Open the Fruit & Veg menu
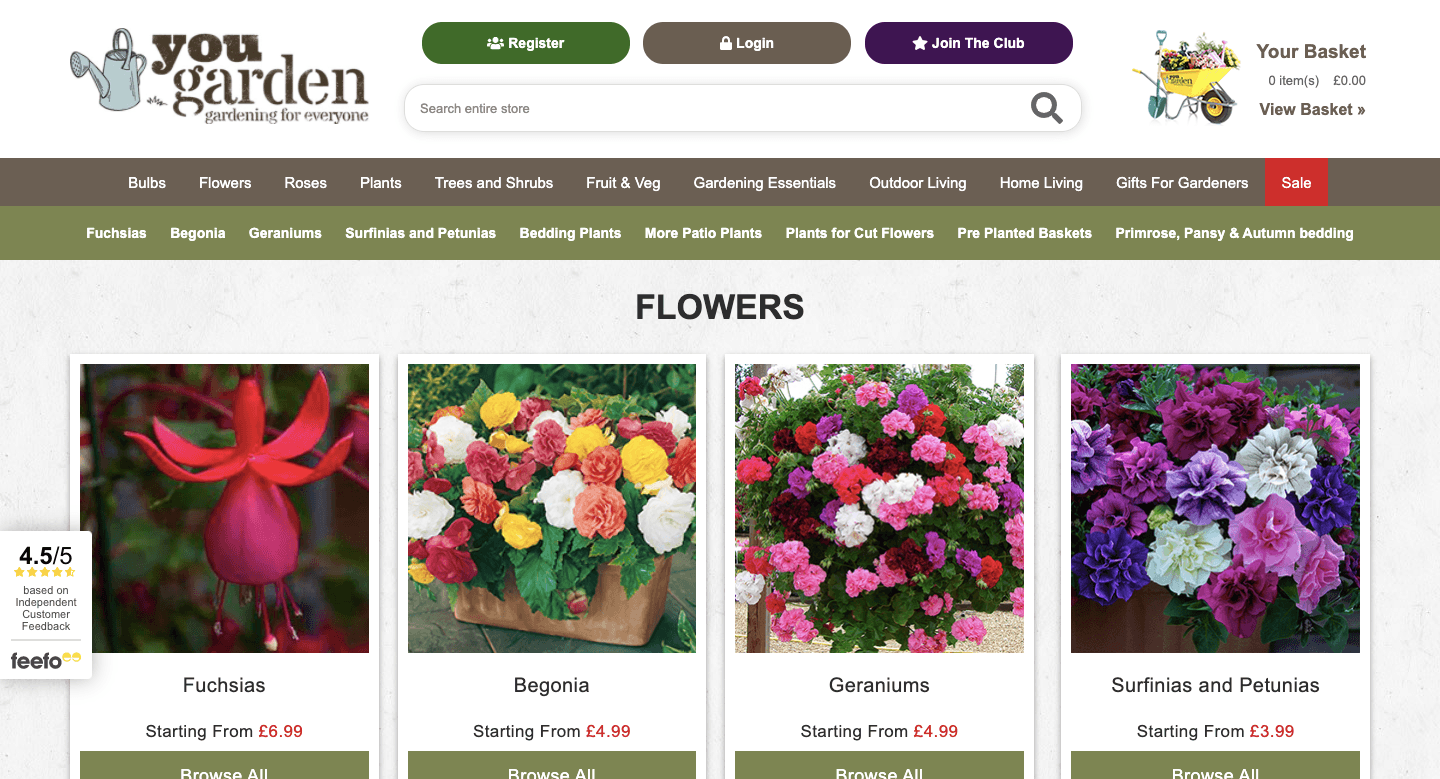 click(x=623, y=183)
